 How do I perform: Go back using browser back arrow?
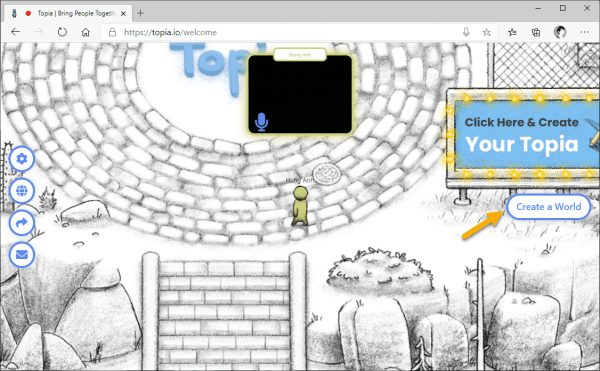[16, 32]
